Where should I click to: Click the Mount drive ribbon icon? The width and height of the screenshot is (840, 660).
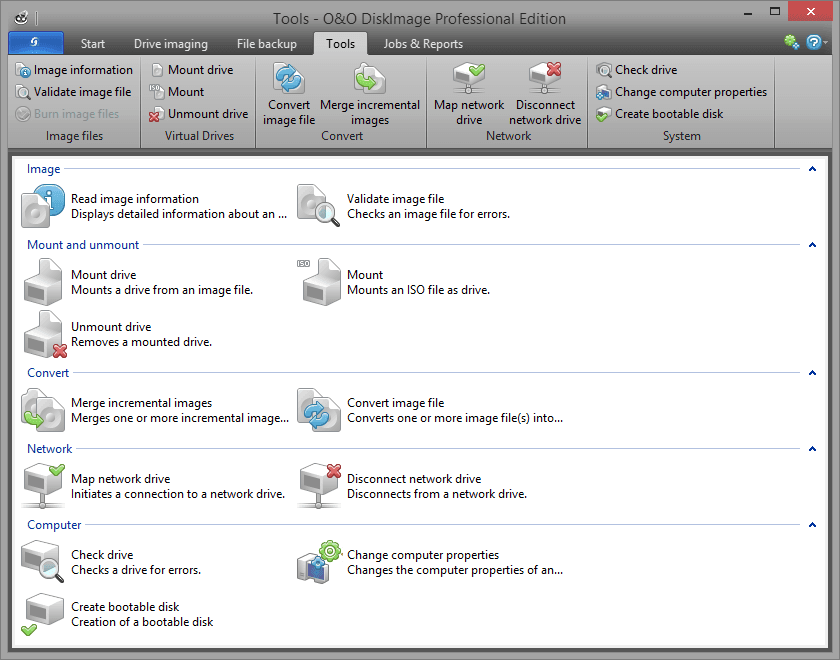pos(157,70)
